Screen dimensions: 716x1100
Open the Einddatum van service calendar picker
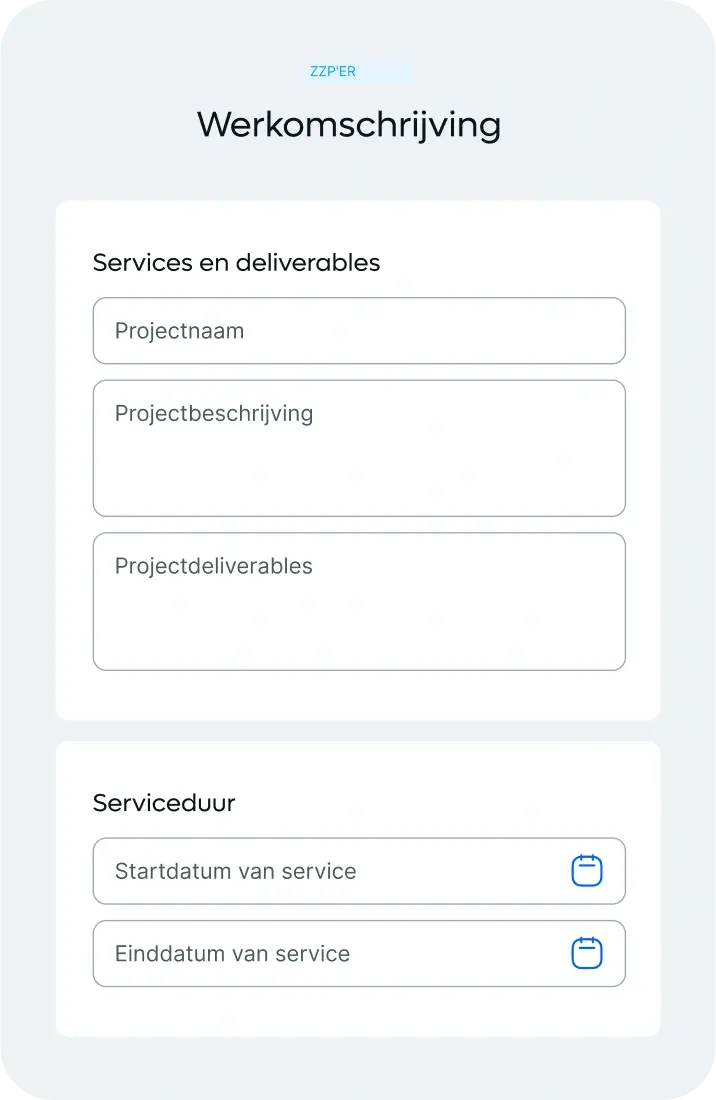tap(587, 953)
